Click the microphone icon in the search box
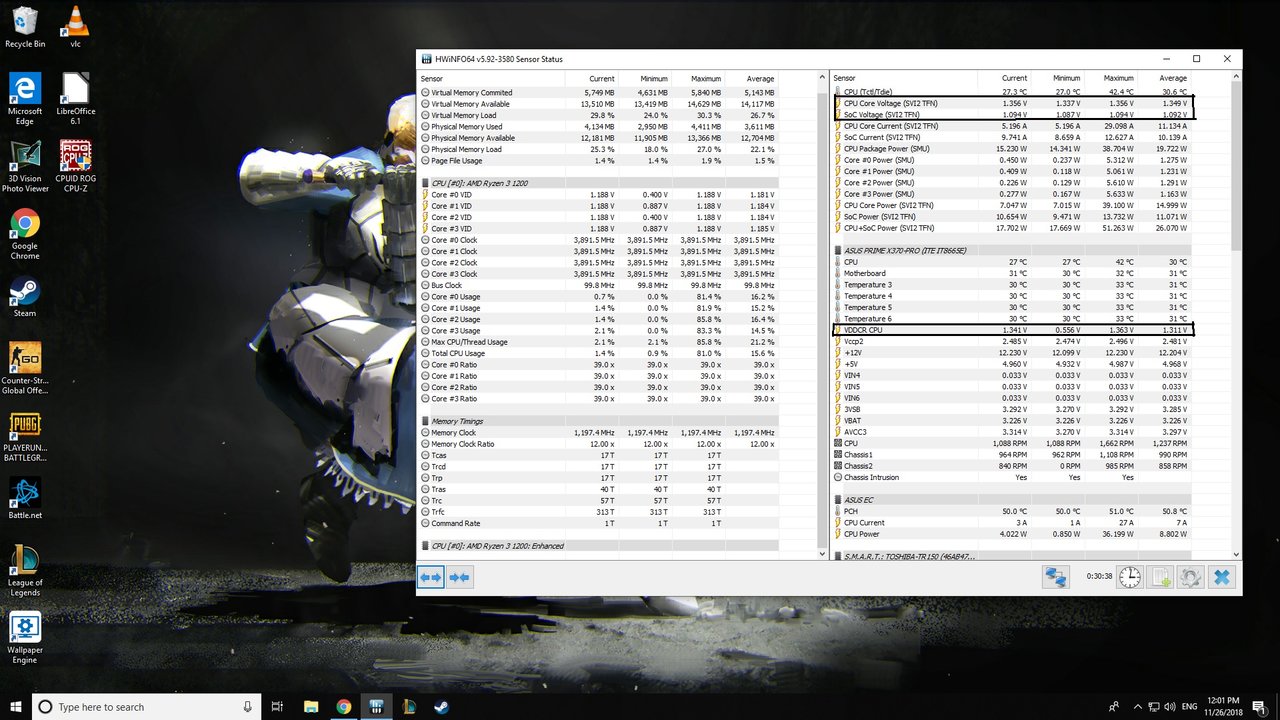The height and width of the screenshot is (720, 1280). pos(248,707)
